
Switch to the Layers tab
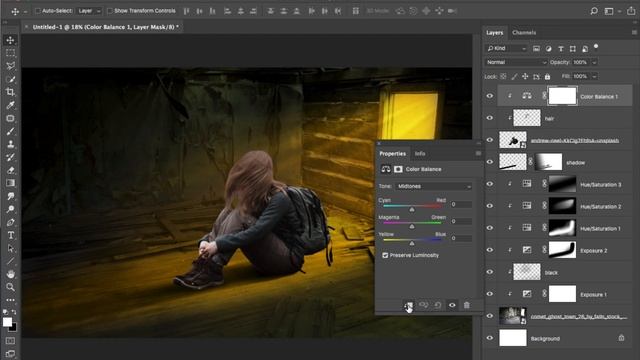click(x=494, y=33)
